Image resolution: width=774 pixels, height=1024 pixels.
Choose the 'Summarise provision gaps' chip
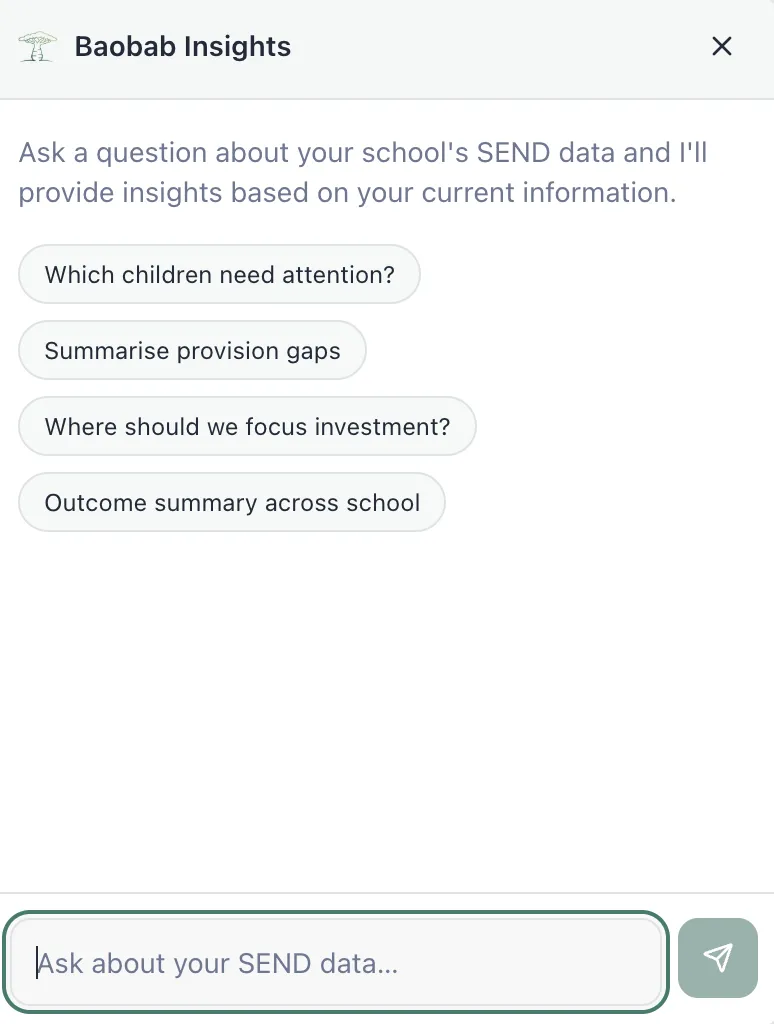(x=192, y=350)
